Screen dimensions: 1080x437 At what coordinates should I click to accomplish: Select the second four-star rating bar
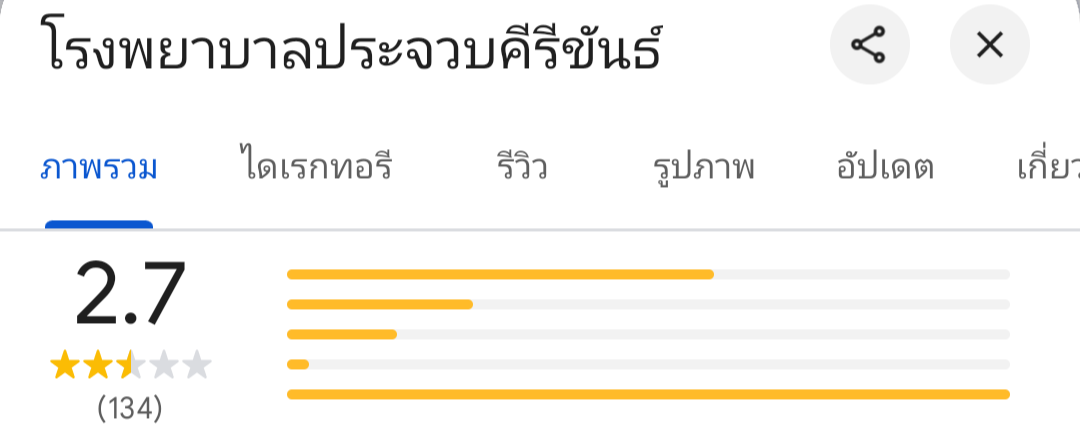pyautogui.click(x=648, y=304)
